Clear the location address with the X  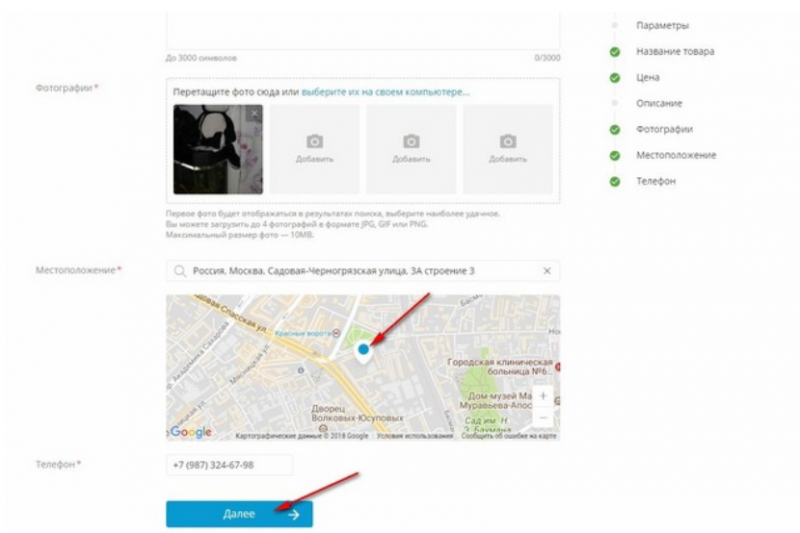546,271
